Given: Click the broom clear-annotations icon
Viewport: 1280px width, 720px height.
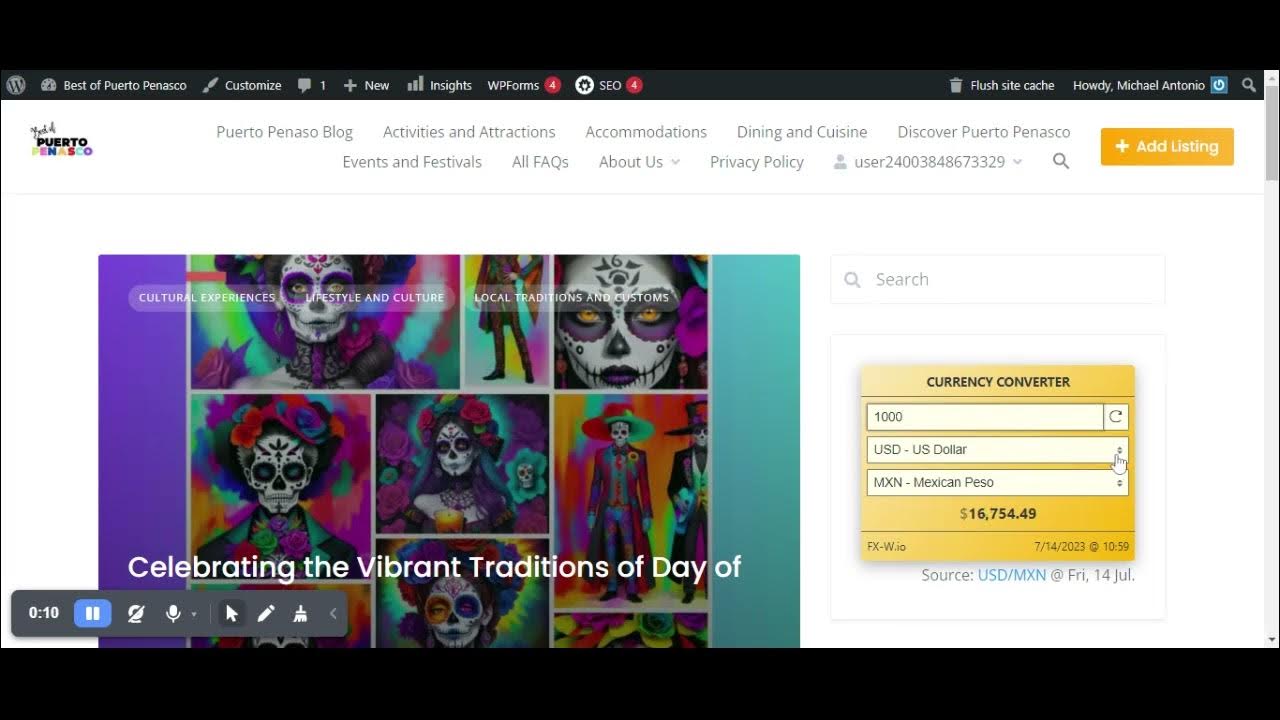Looking at the screenshot, I should [x=300, y=613].
